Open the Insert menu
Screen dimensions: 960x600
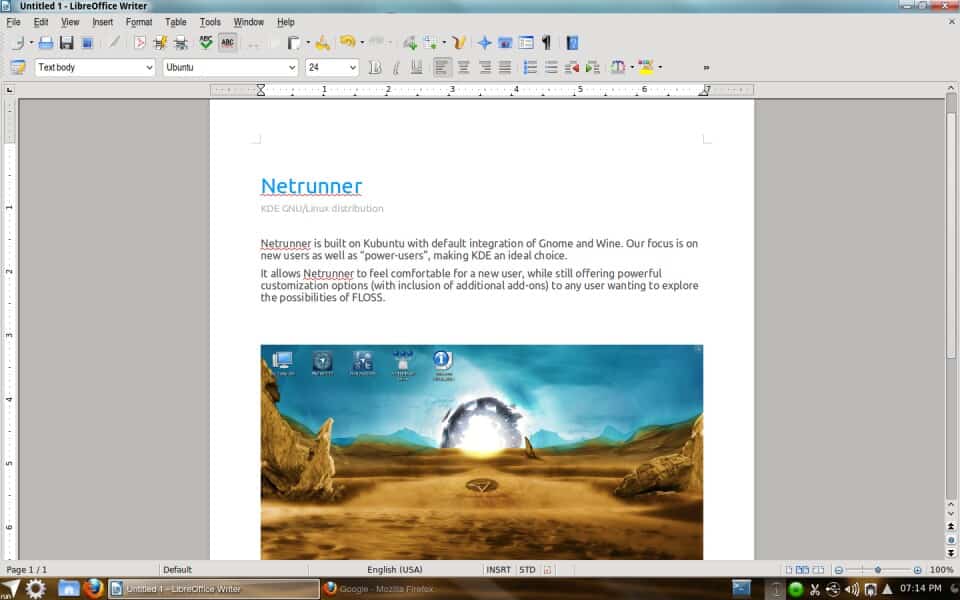[x=102, y=22]
